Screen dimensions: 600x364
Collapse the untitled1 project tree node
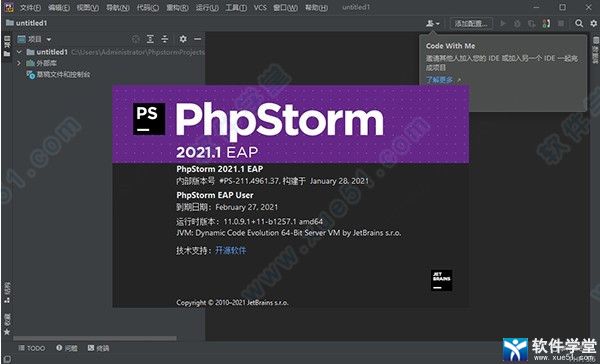coord(19,52)
